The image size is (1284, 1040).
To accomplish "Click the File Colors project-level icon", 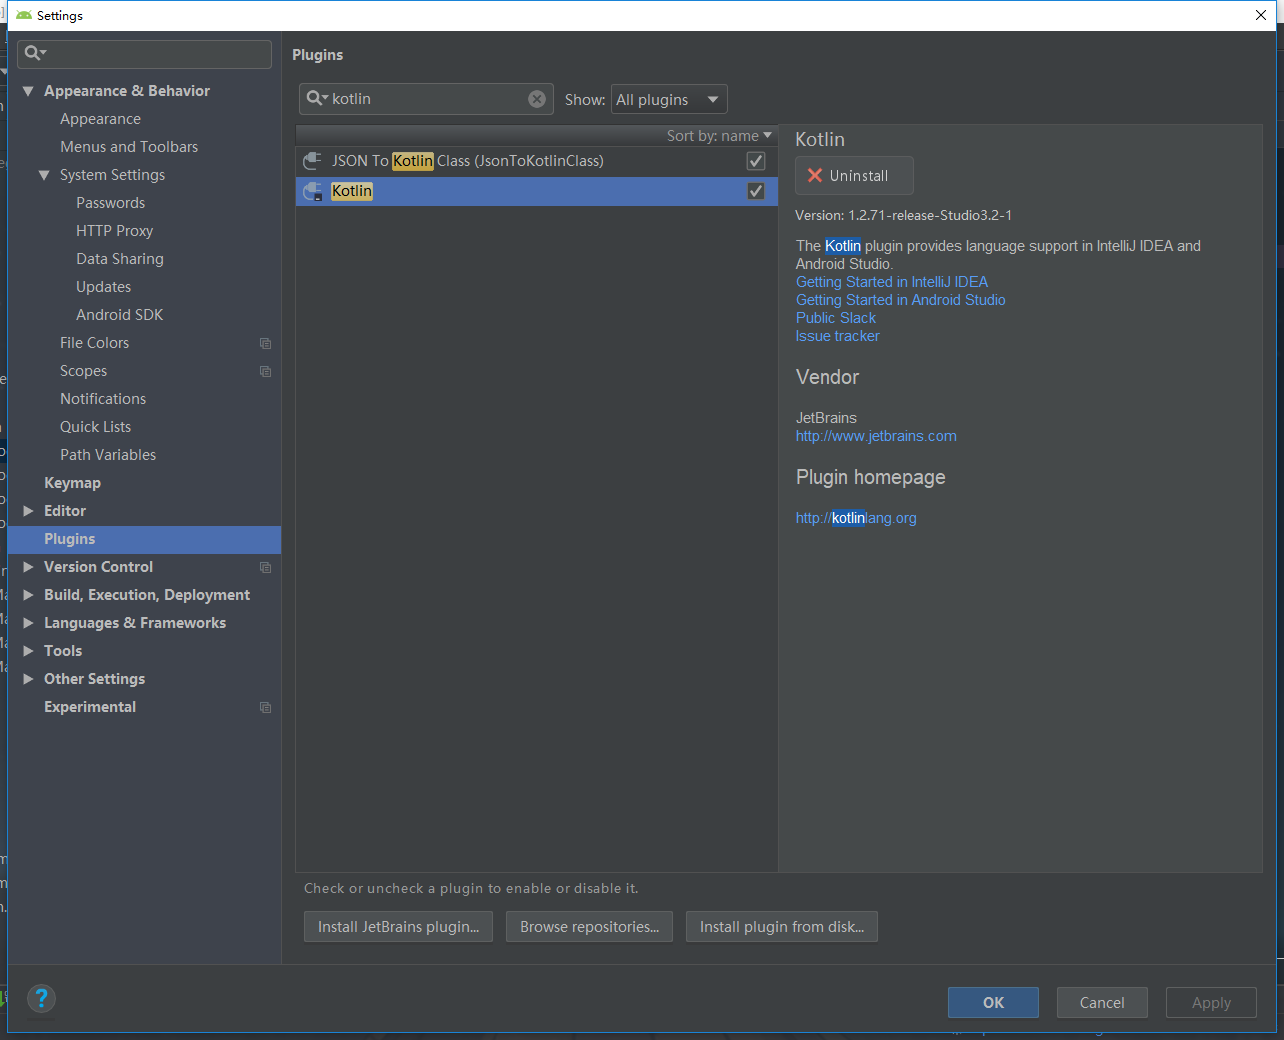I will [x=265, y=343].
